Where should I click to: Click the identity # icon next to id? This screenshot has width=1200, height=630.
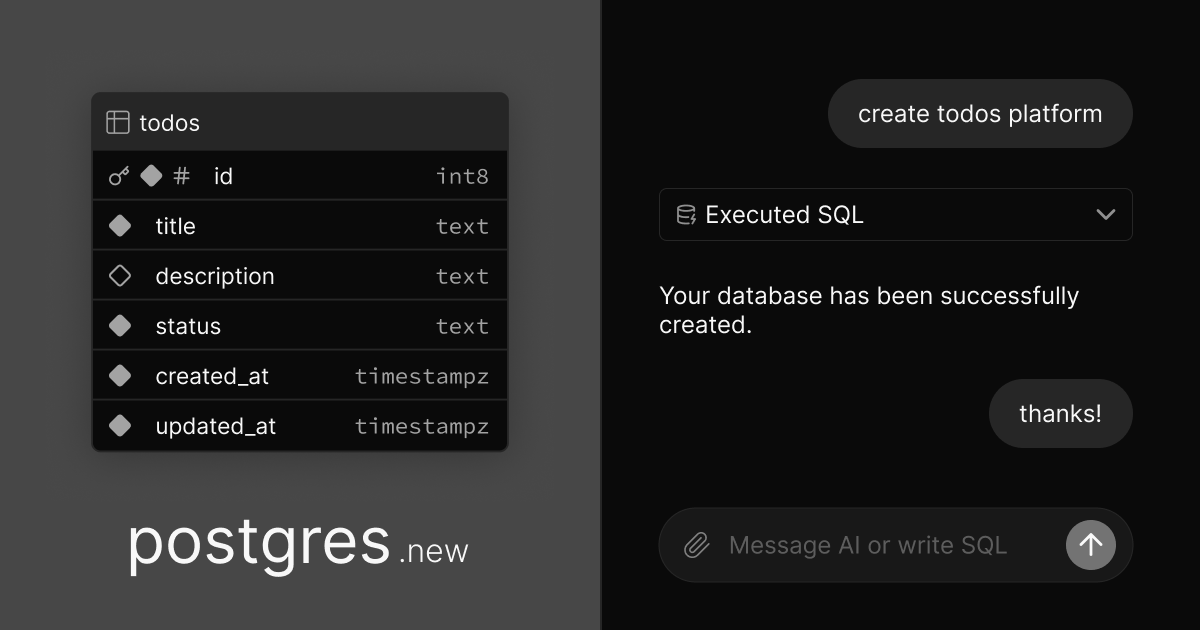tap(181, 175)
